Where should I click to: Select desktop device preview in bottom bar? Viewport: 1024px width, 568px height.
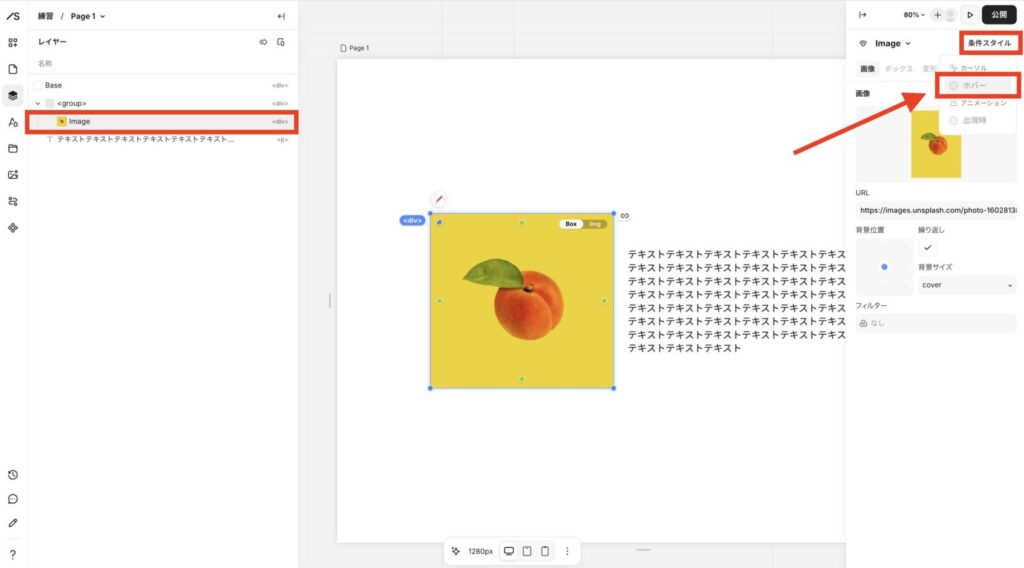click(x=509, y=551)
